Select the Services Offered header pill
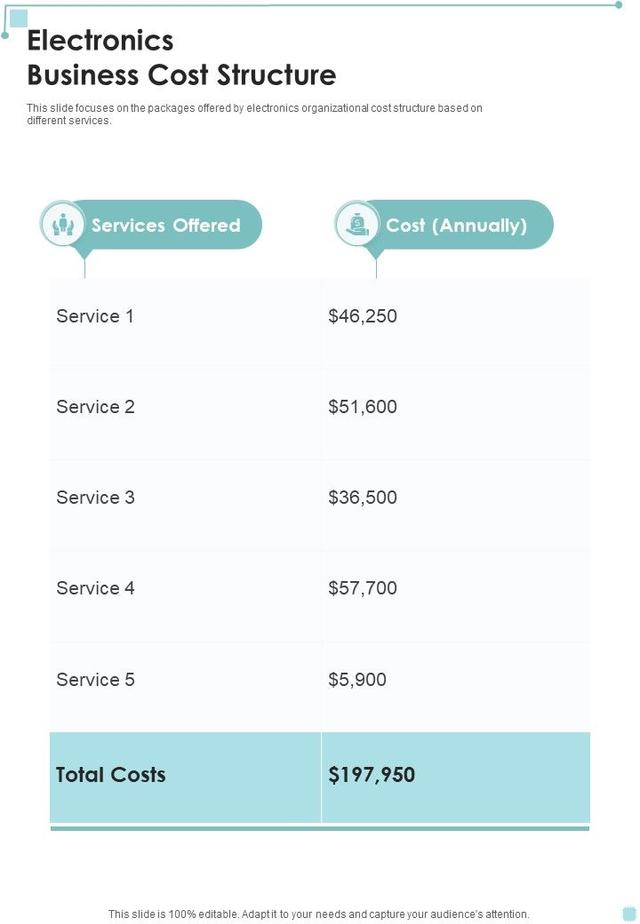 (165, 225)
